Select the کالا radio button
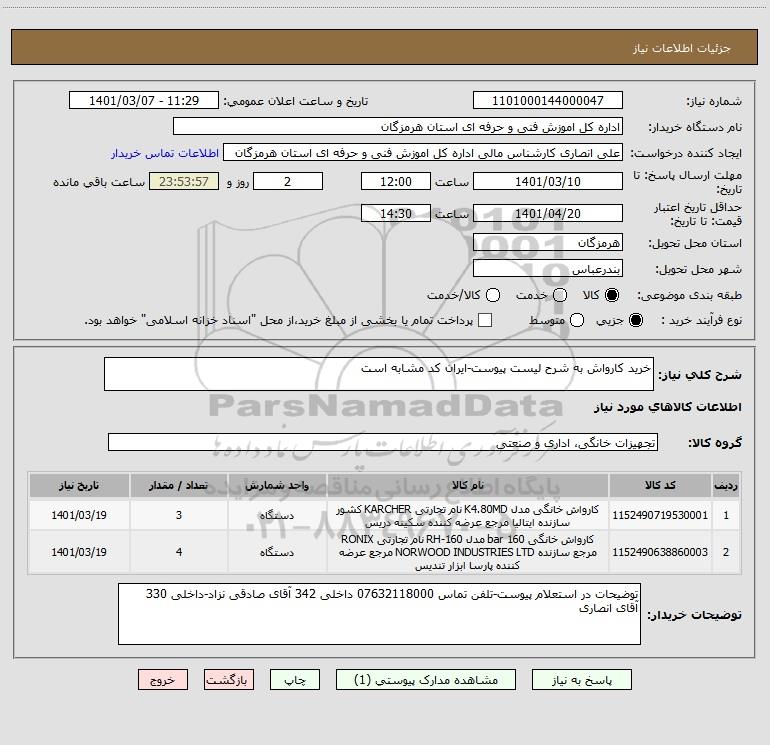This screenshot has height=745, width=770. (x=612, y=295)
